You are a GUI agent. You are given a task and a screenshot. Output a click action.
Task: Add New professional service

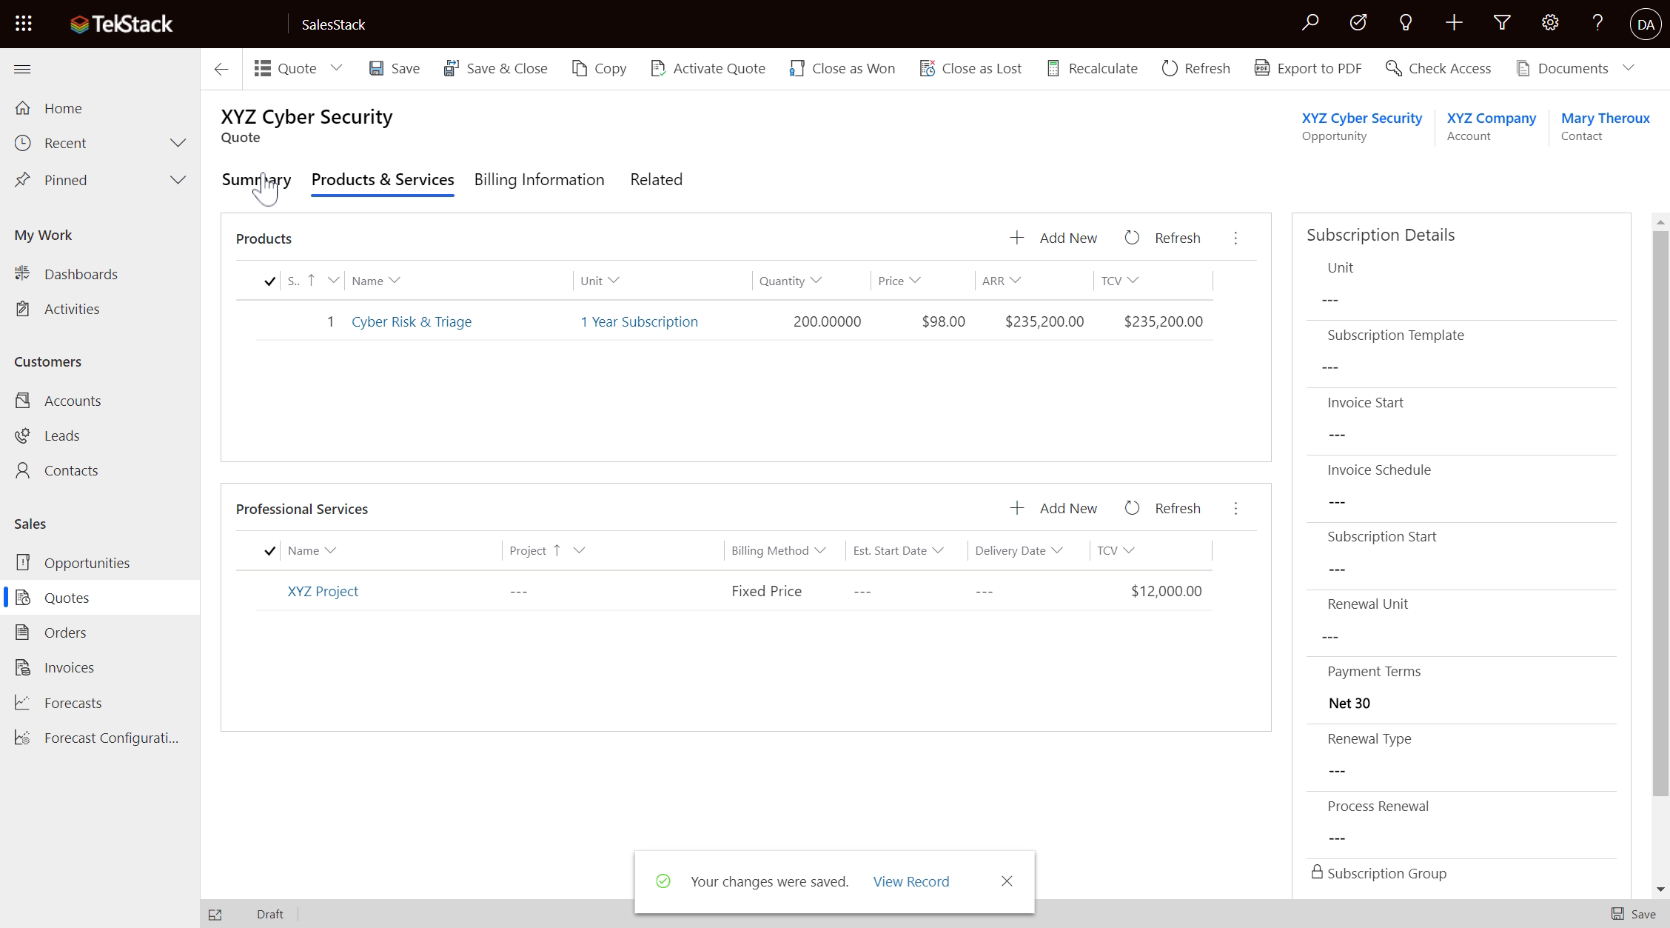pyautogui.click(x=1053, y=508)
